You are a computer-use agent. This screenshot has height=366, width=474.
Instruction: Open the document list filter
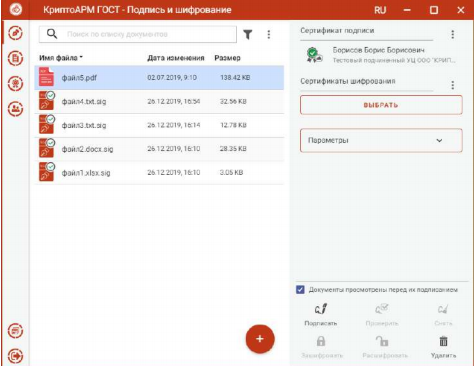coord(248,34)
